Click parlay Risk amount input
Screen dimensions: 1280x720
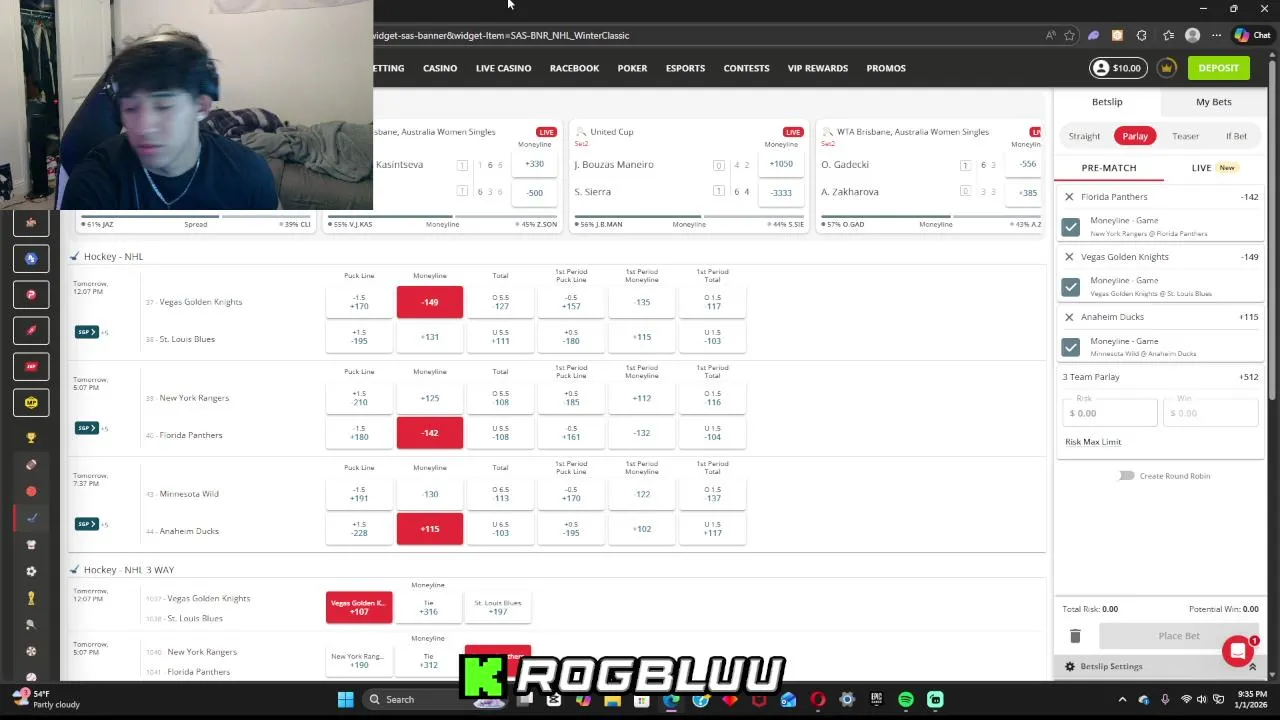pyautogui.click(x=1110, y=411)
